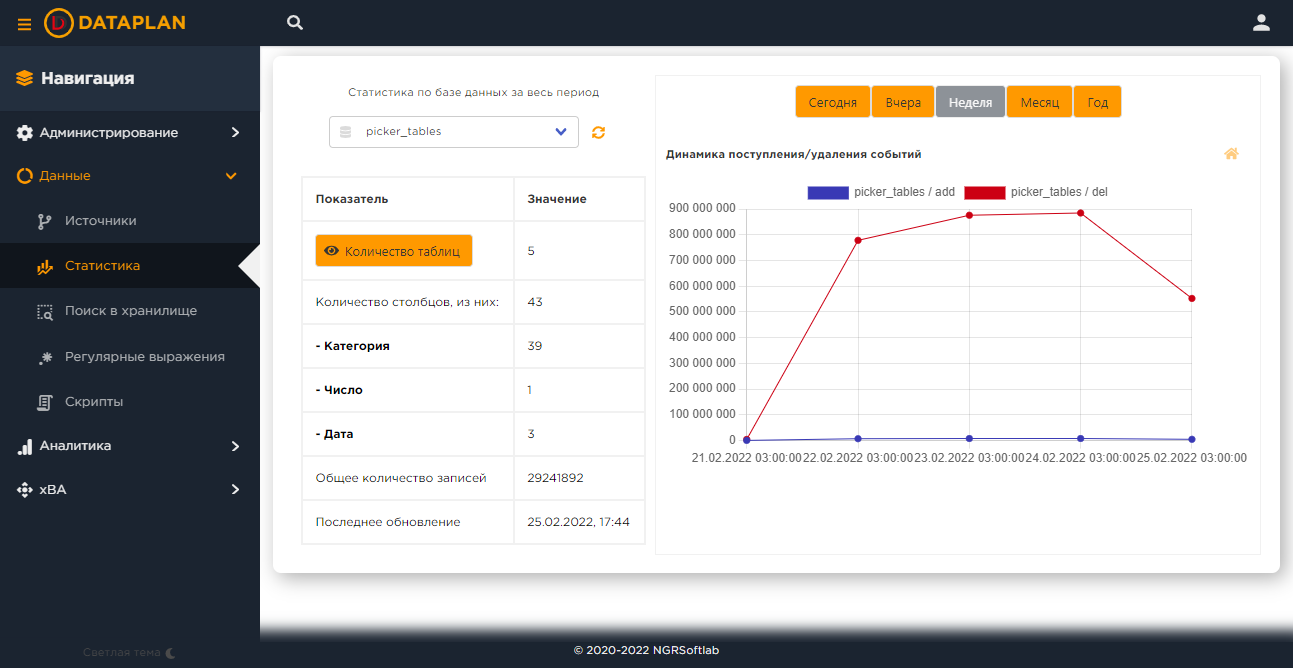Click the blue add series swatch

coord(828,192)
